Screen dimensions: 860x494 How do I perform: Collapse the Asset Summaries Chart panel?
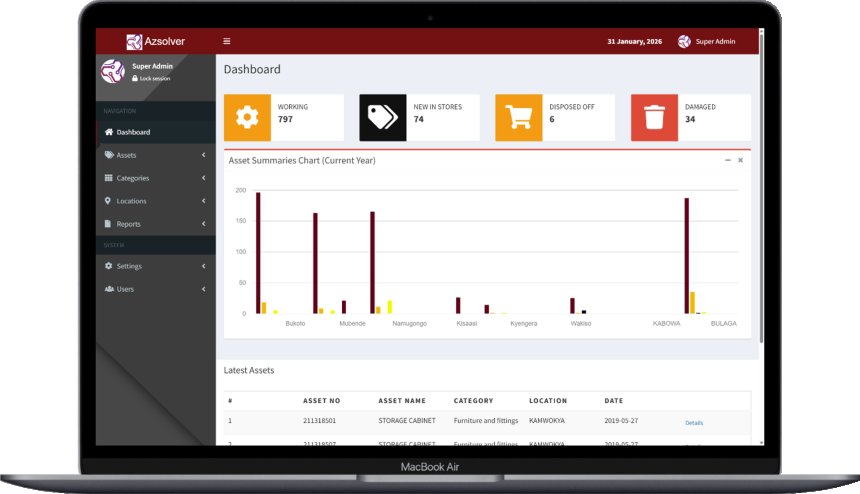[728, 160]
